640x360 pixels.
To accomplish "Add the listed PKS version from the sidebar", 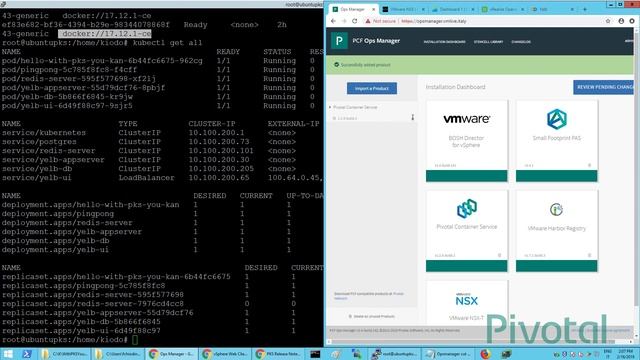I will click(x=413, y=118).
